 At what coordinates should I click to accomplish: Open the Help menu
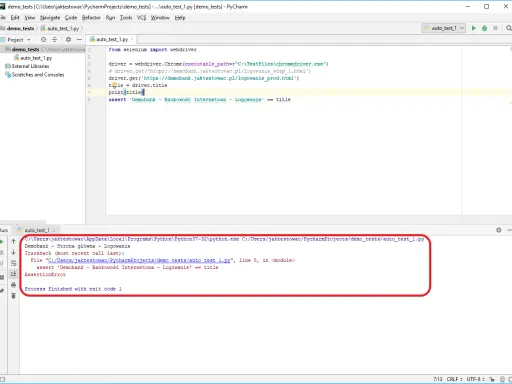[x=180, y=18]
